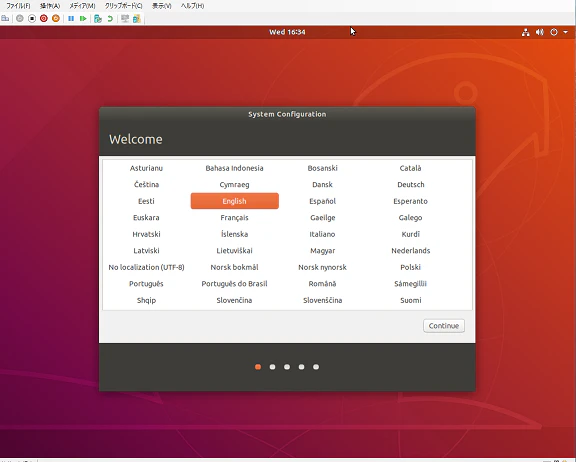Open the クリップボード(C) menu

[x=123, y=6]
